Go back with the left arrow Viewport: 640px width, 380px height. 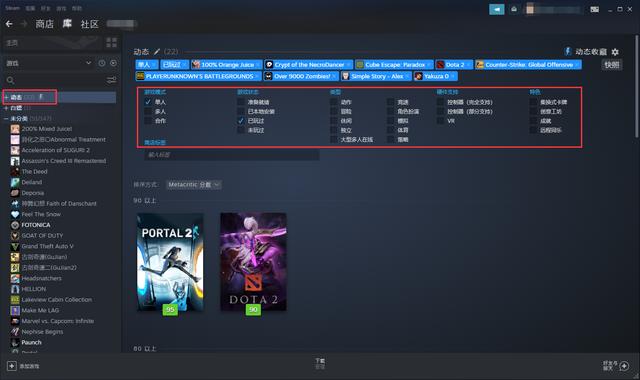pyautogui.click(x=9, y=24)
